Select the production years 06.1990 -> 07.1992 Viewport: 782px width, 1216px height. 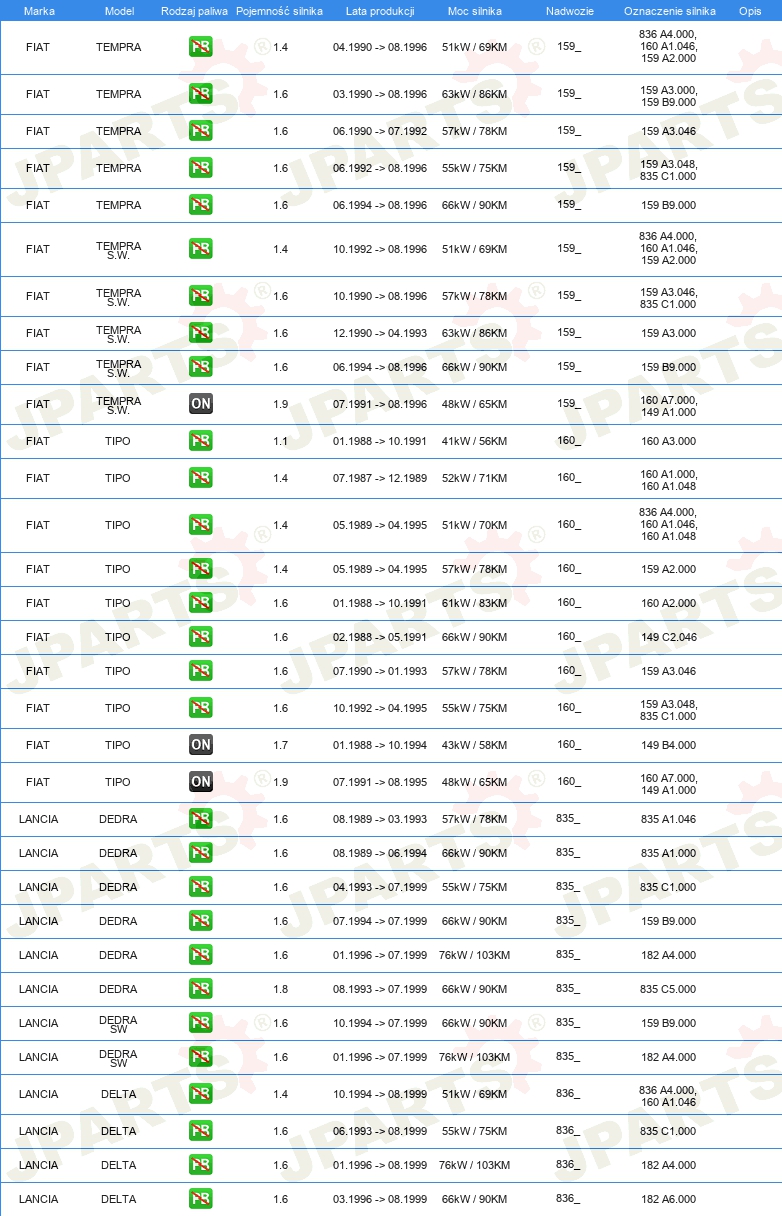point(380,131)
